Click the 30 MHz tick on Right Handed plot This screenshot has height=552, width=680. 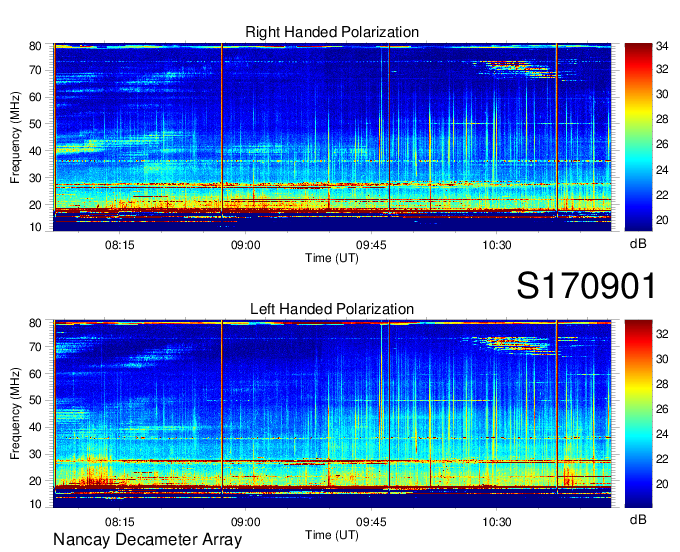point(35,178)
